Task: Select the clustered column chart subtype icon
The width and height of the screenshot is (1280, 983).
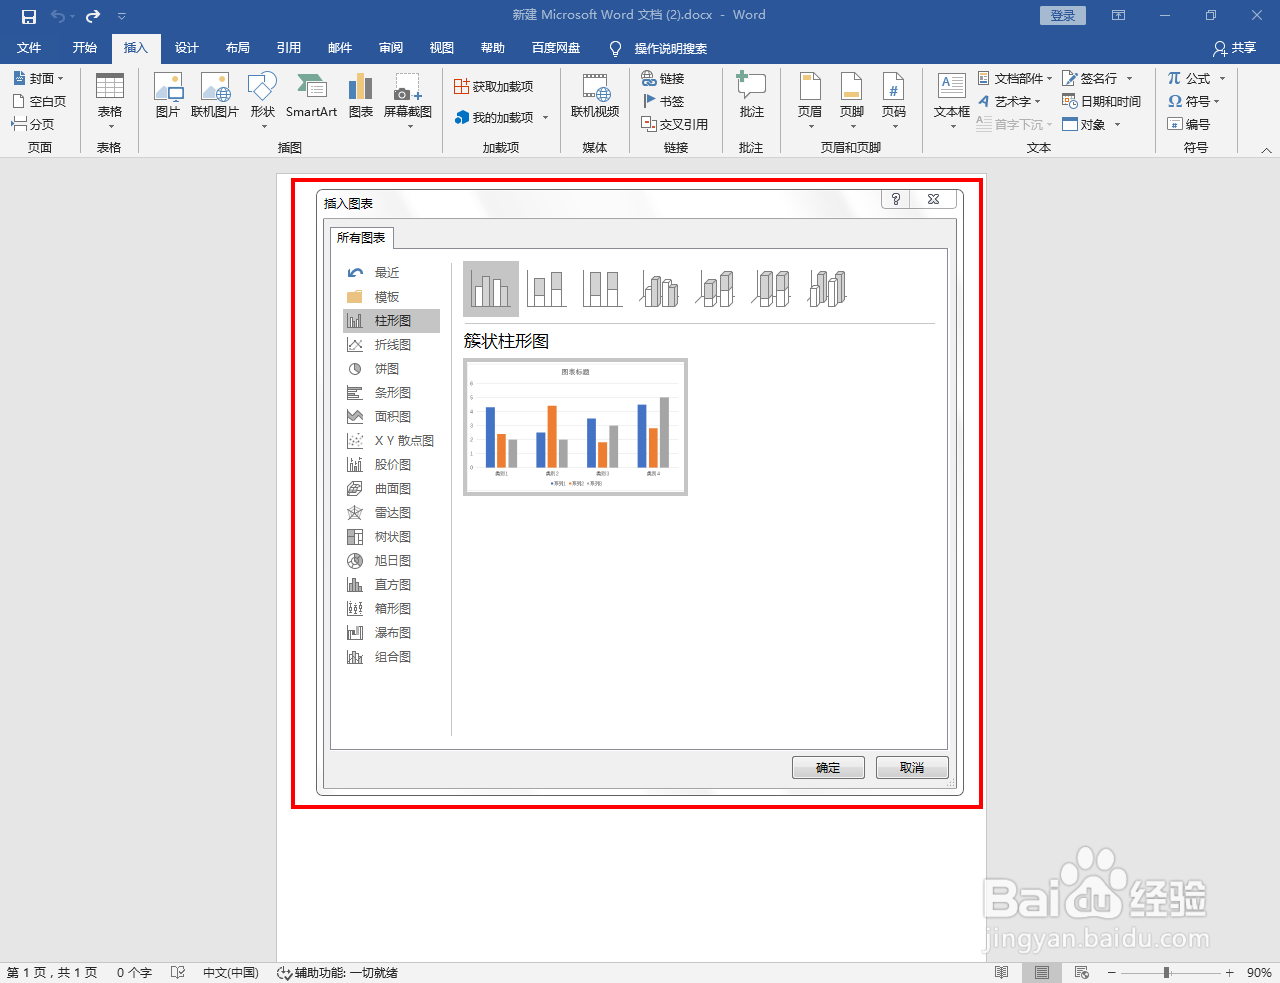Action: click(490, 288)
